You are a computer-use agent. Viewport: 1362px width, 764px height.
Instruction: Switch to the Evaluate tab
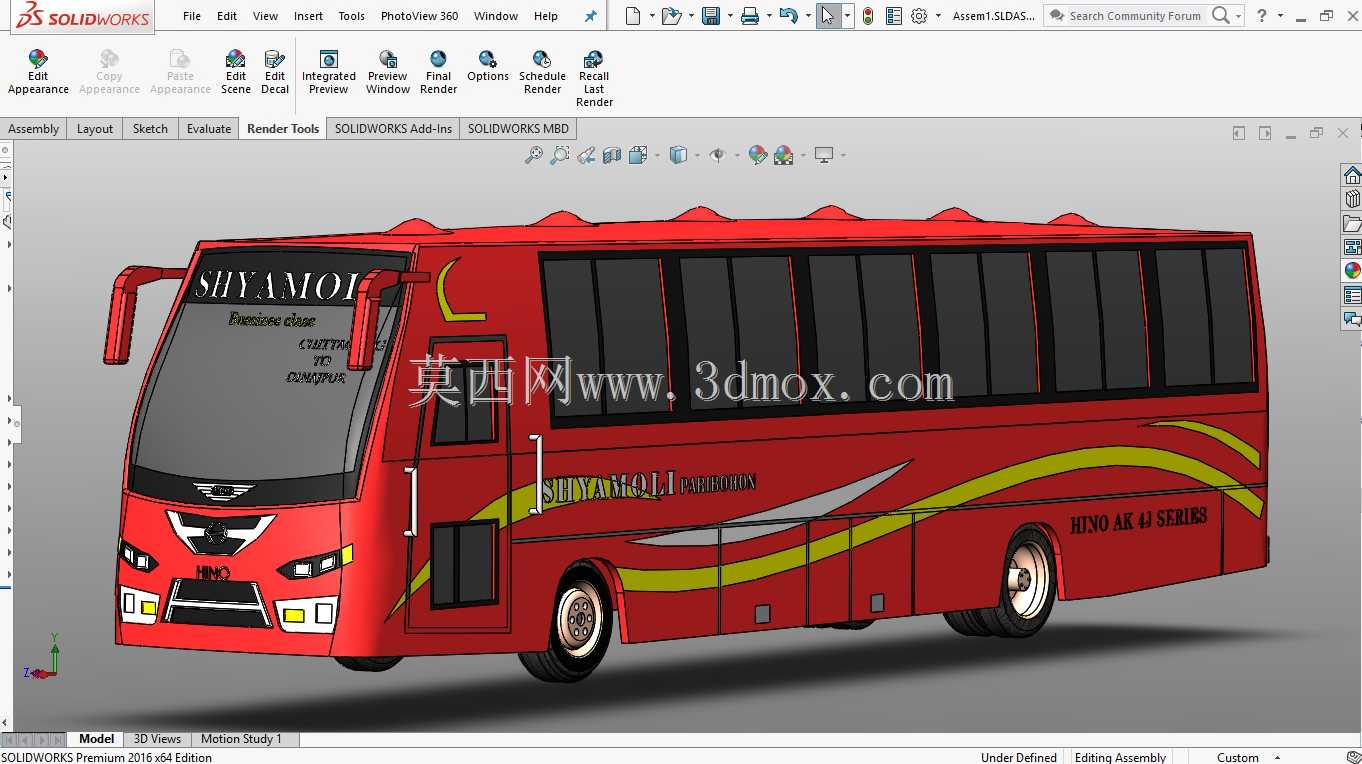tap(209, 128)
